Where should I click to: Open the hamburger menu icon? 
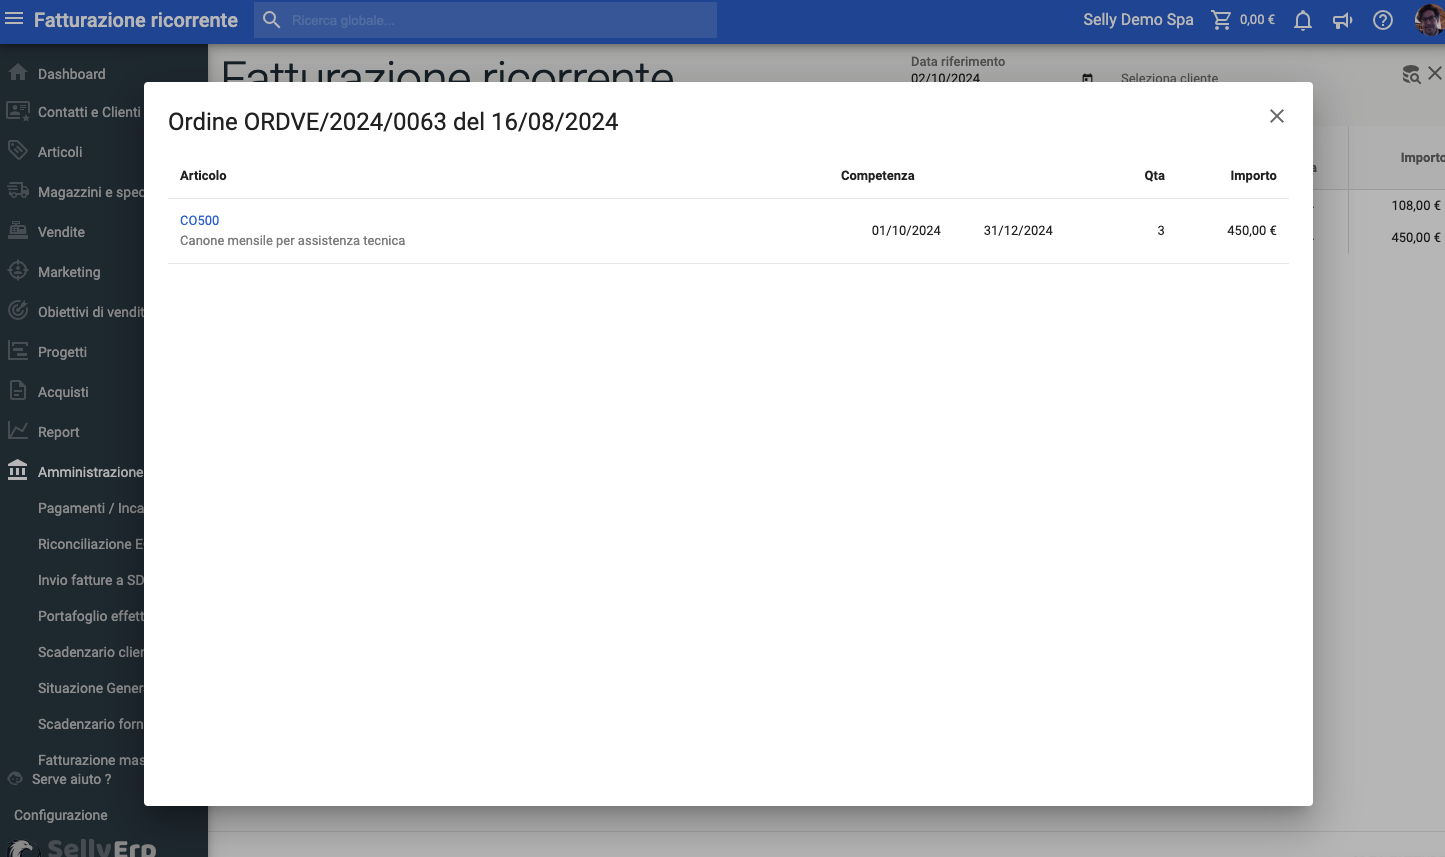(14, 19)
